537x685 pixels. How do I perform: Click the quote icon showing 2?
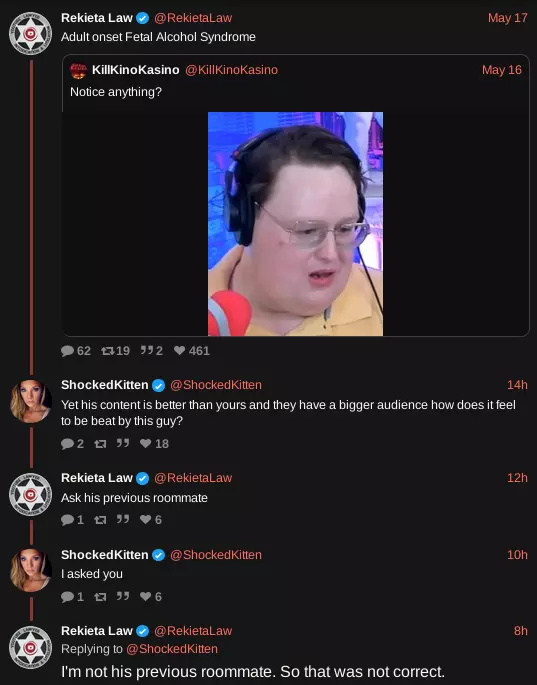tap(147, 350)
